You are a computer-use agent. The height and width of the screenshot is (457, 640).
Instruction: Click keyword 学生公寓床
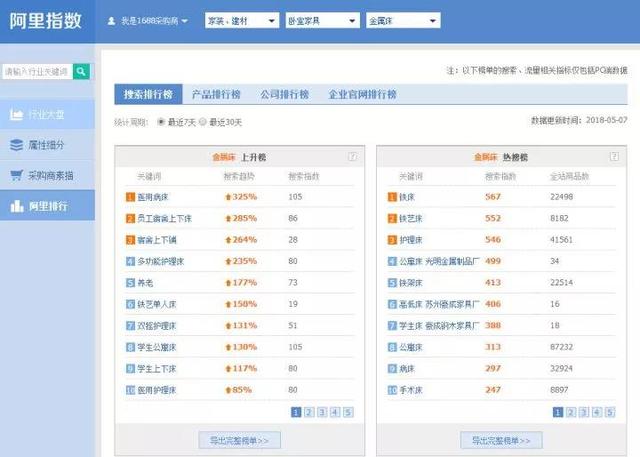pos(157,347)
